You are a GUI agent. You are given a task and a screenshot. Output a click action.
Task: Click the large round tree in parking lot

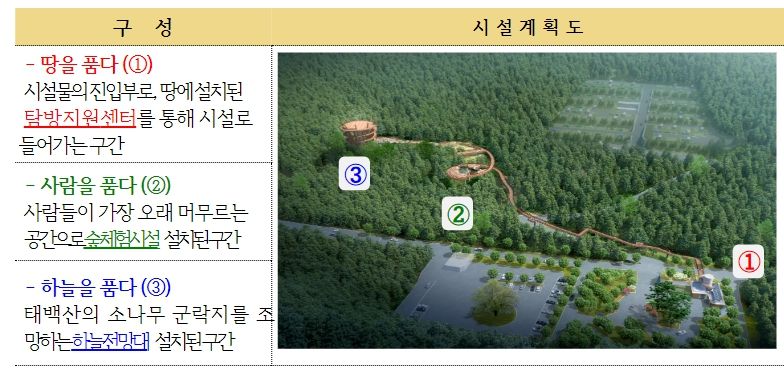[x=494, y=303]
